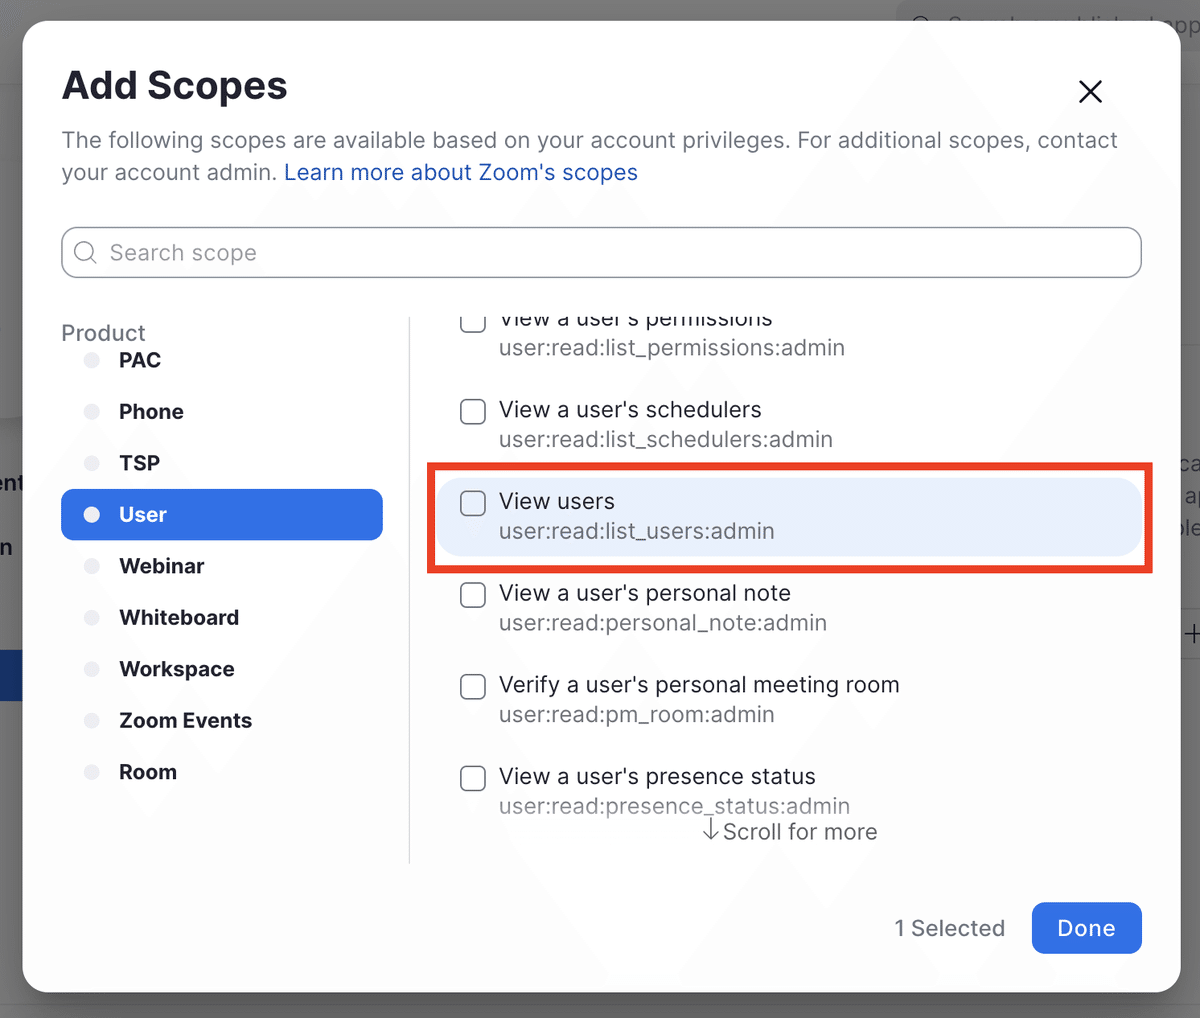Click the Search scope field
The height and width of the screenshot is (1018, 1200).
tap(601, 252)
